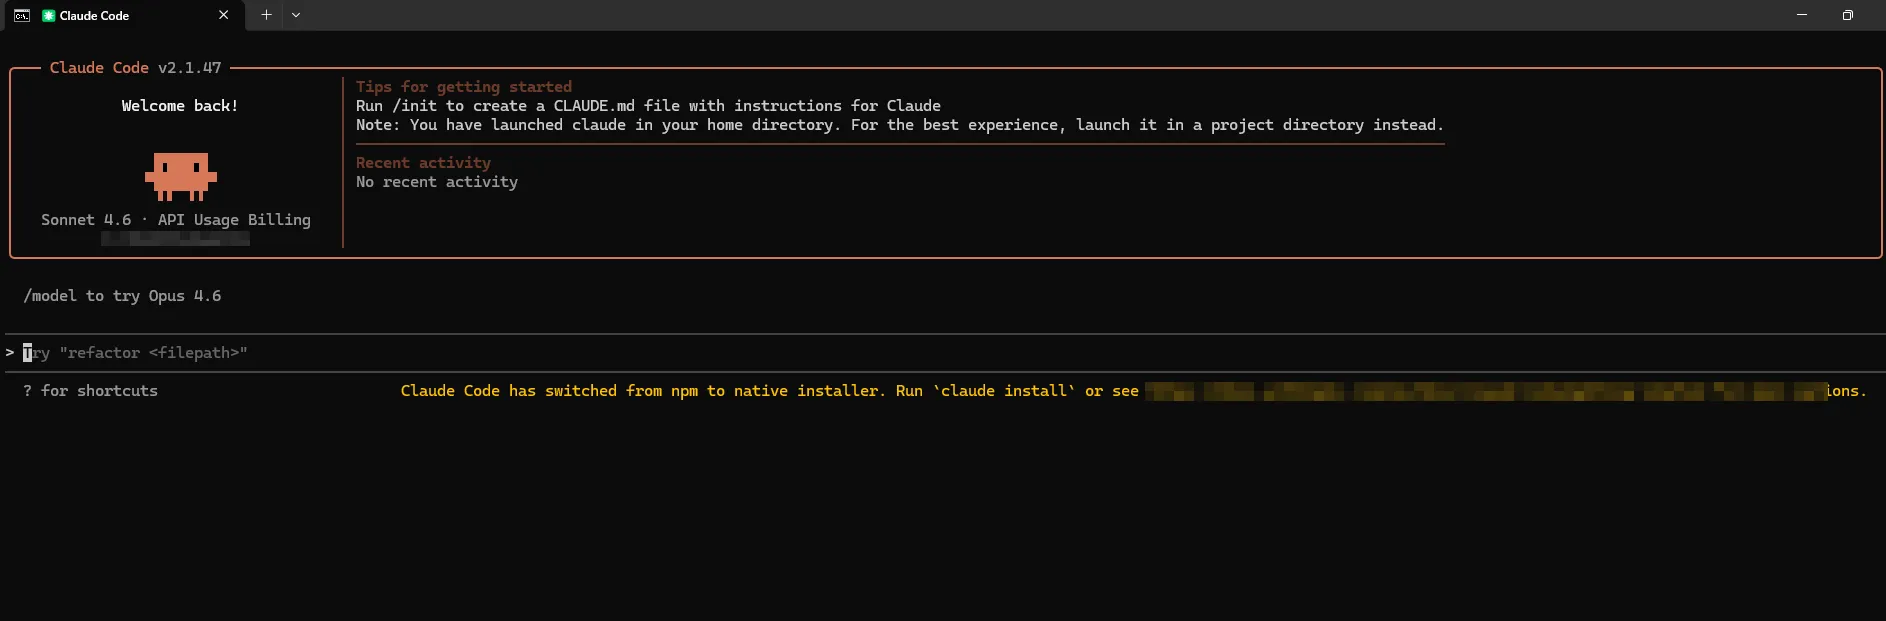Screen dimensions: 1886x621
Task: Click the > prompt symbol
Action: click(x=10, y=352)
